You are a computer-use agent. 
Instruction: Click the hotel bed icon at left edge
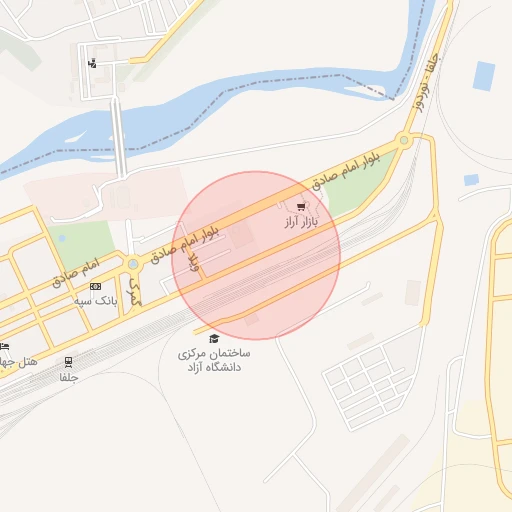click(4, 347)
